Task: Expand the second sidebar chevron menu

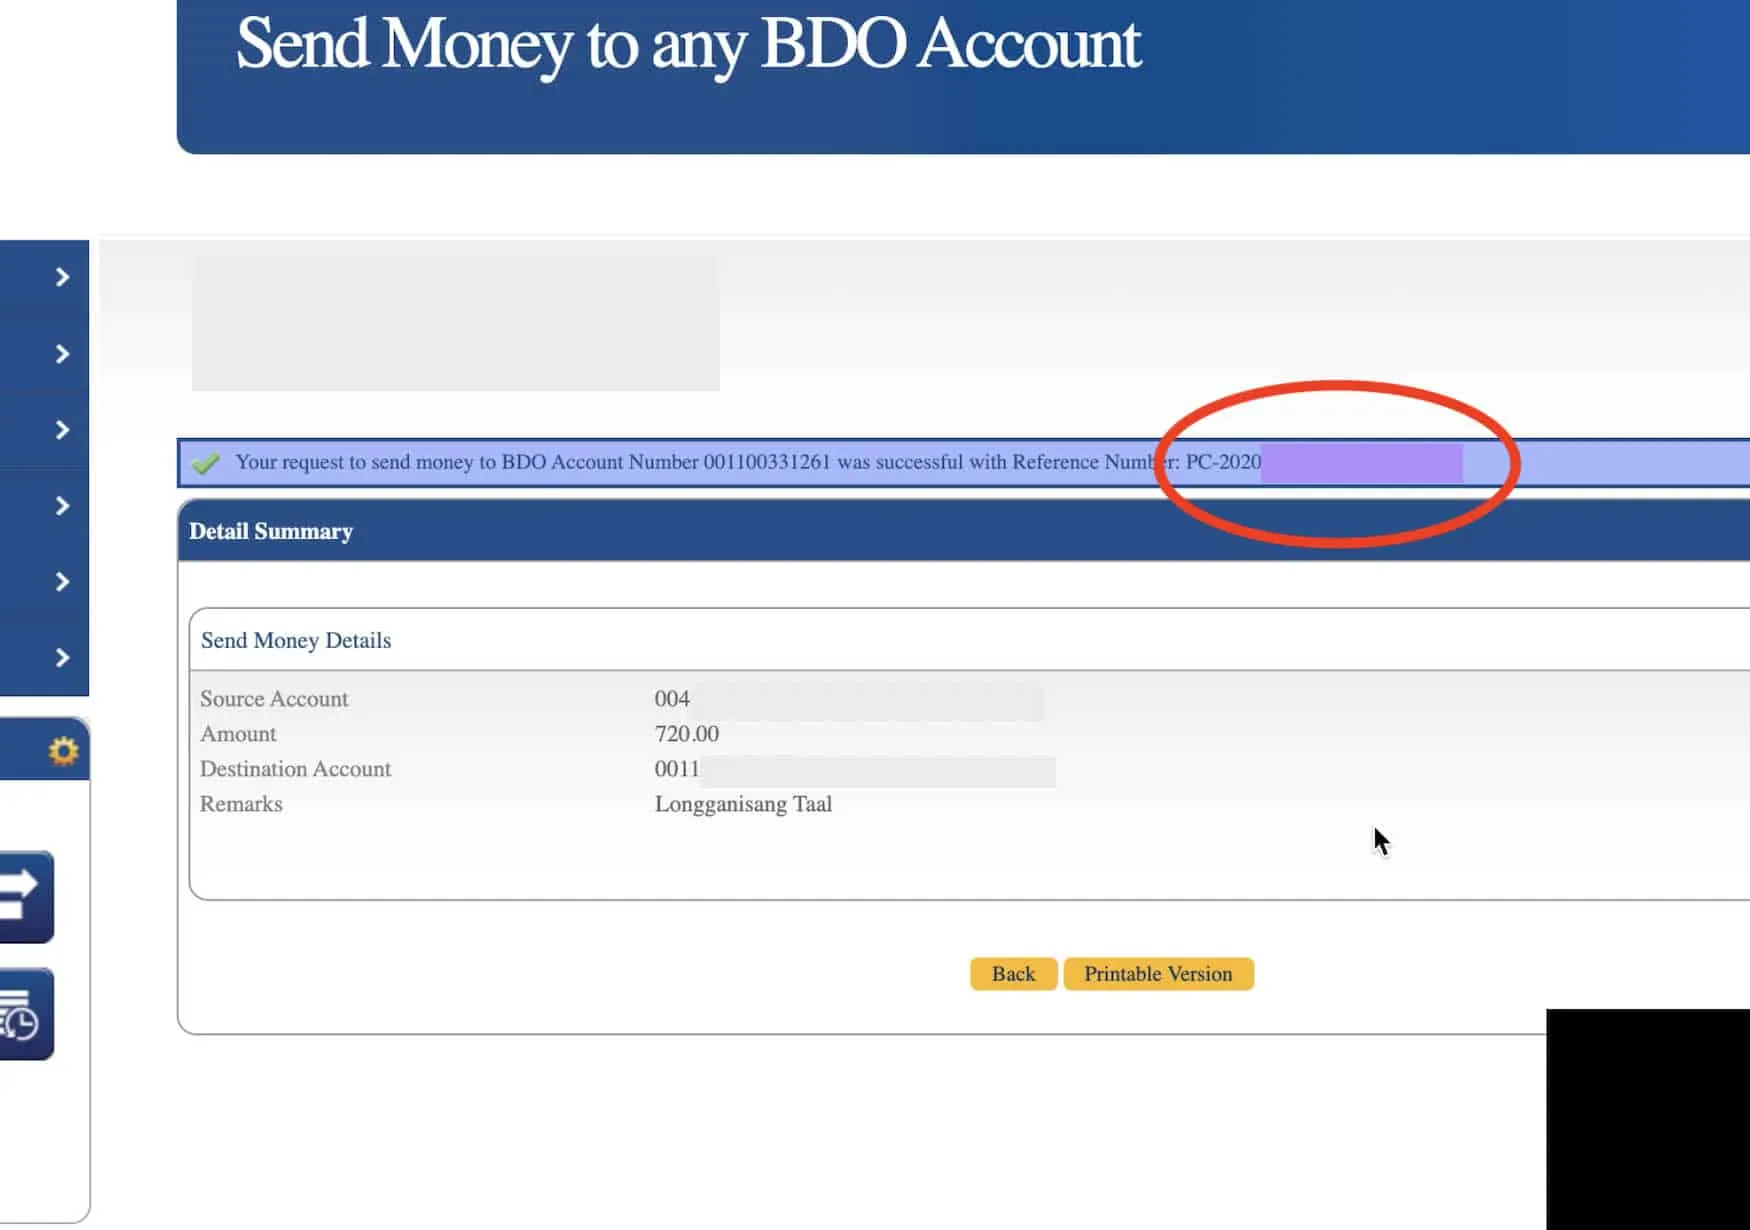Action: (62, 354)
